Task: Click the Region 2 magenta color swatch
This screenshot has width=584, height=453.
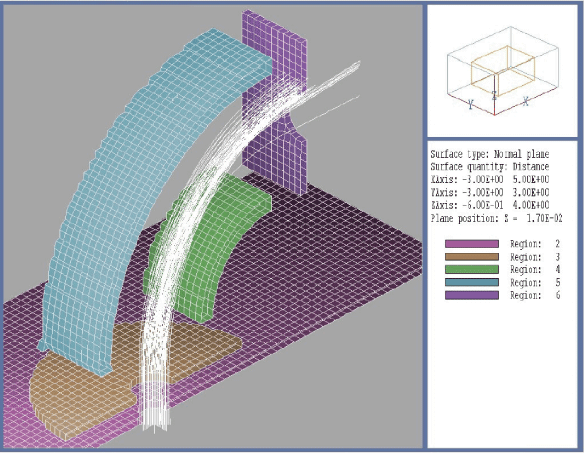Action: (x=472, y=244)
